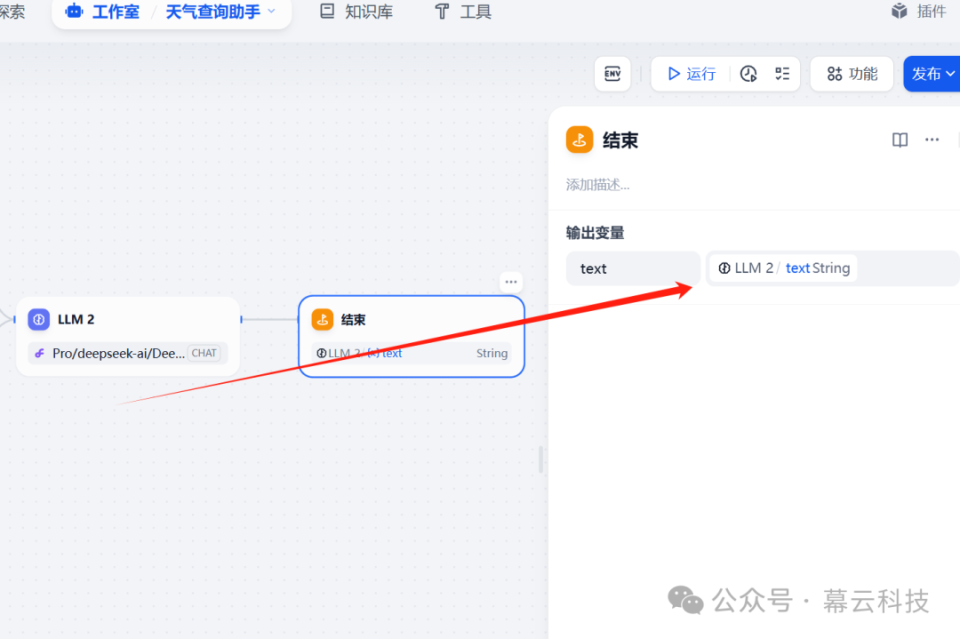Screen dimensions: 960x639
Task: Click the 结束 node flag icon on canvas
Action: tap(322, 319)
